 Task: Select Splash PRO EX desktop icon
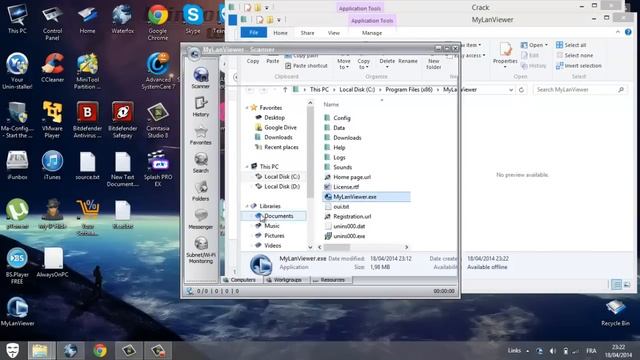coord(158,169)
